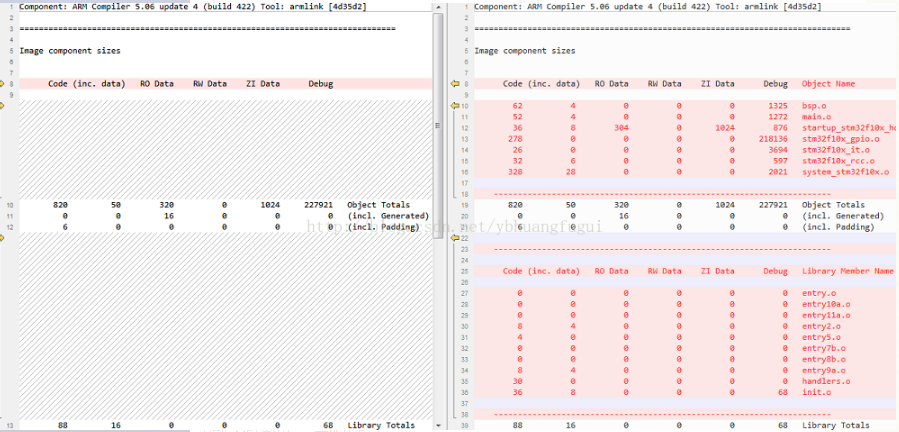Screen dimensions: 899x432
Task: Click the left pane scrollbar up arrow
Action: click(439, 6)
